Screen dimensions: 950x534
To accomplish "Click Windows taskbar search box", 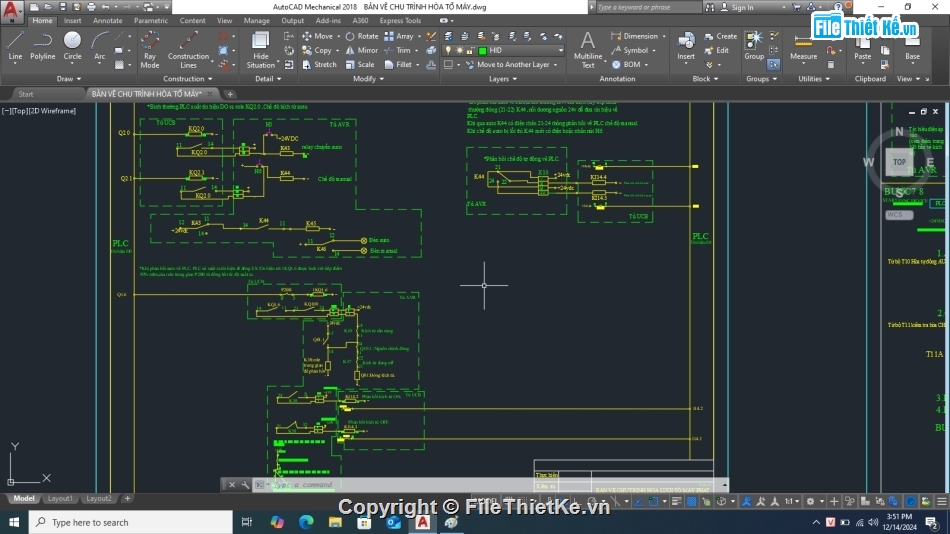I will coord(130,522).
